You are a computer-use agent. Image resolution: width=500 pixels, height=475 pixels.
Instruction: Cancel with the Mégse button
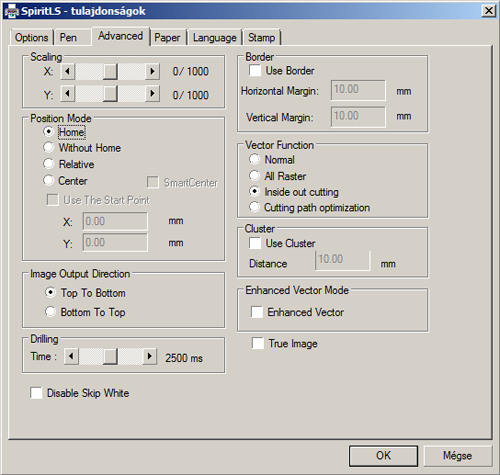458,456
